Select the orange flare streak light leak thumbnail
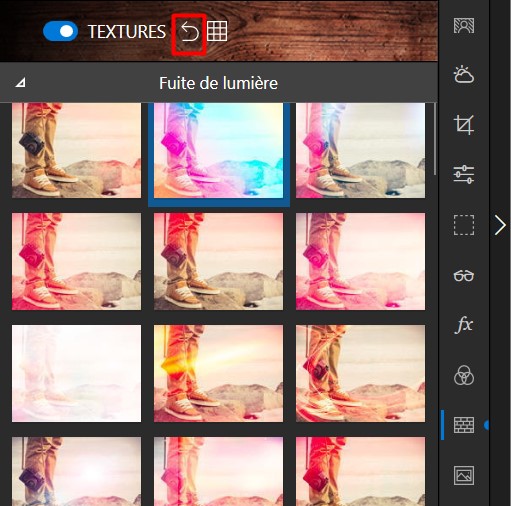This screenshot has width=511, height=506. tap(218, 373)
